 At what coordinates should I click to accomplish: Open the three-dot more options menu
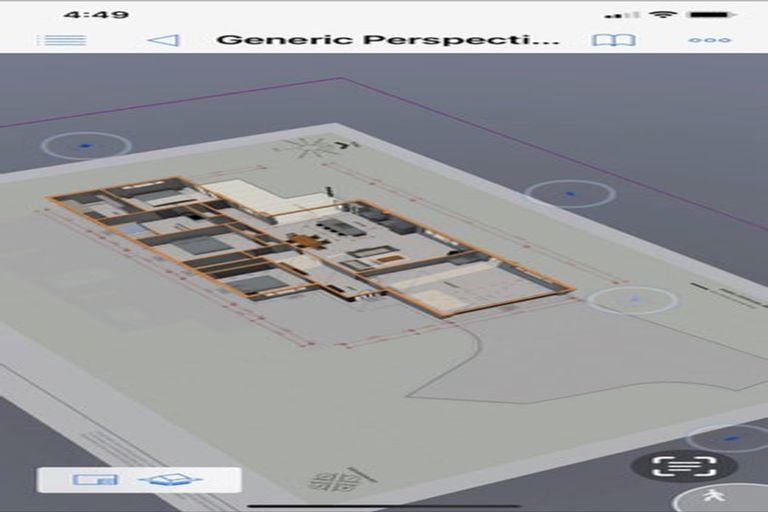point(709,40)
